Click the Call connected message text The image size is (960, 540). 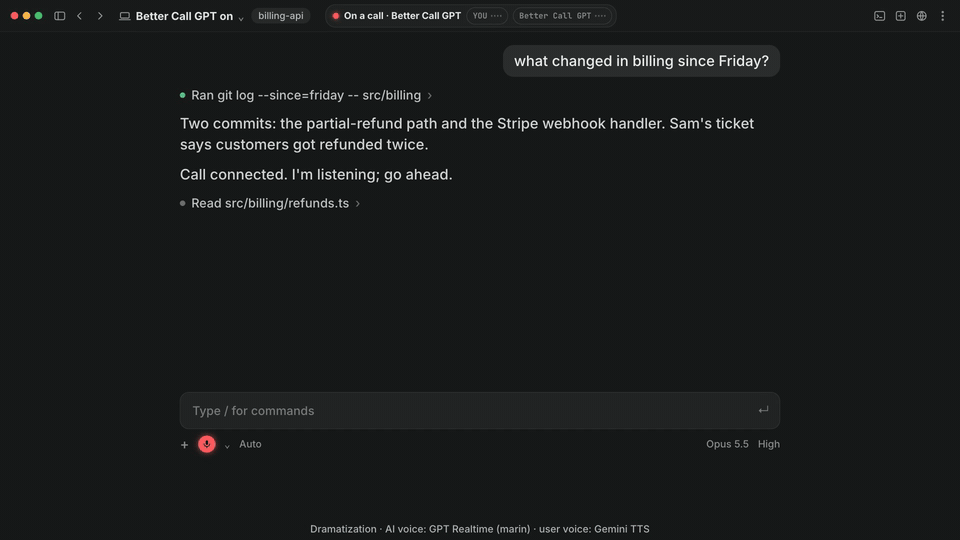[x=316, y=174]
